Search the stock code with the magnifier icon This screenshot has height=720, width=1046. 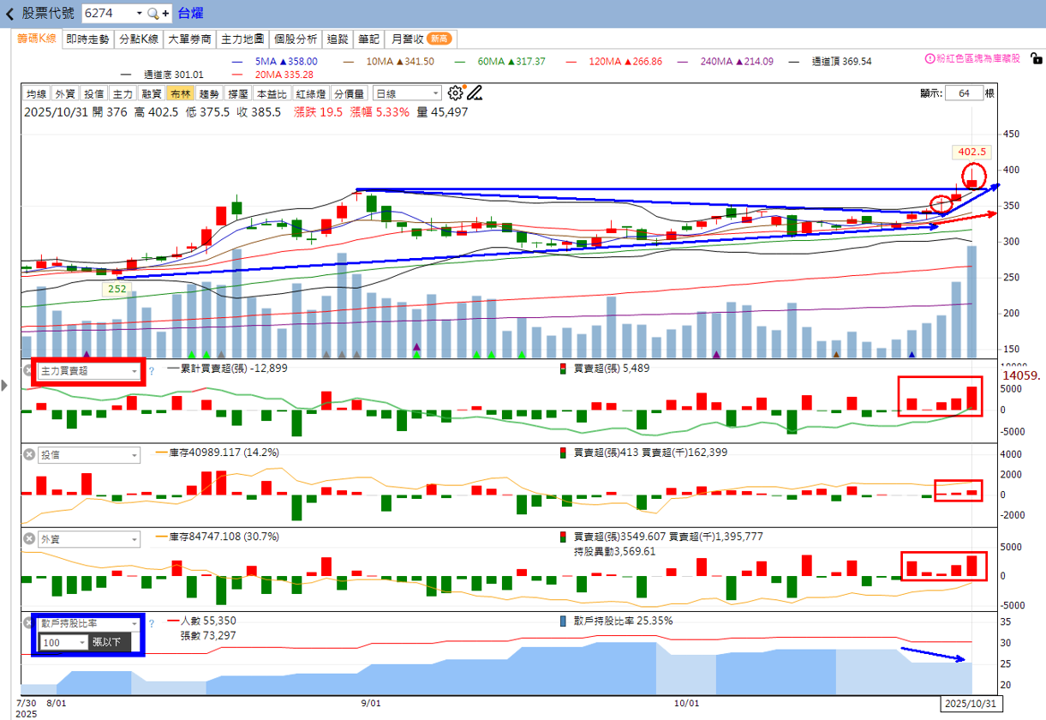(x=153, y=13)
